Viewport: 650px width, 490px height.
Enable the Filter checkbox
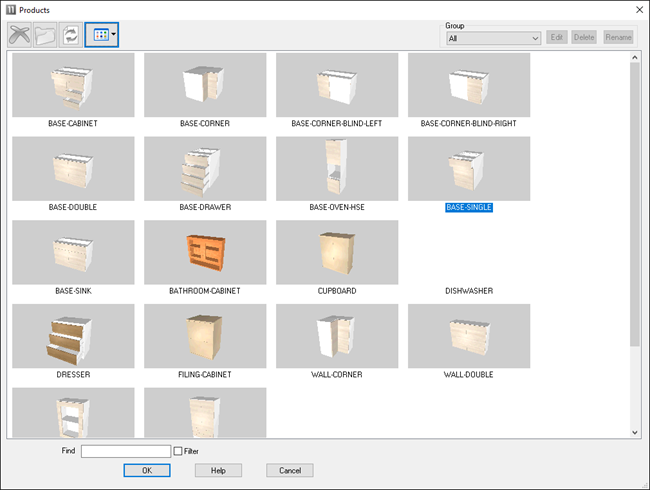178,452
